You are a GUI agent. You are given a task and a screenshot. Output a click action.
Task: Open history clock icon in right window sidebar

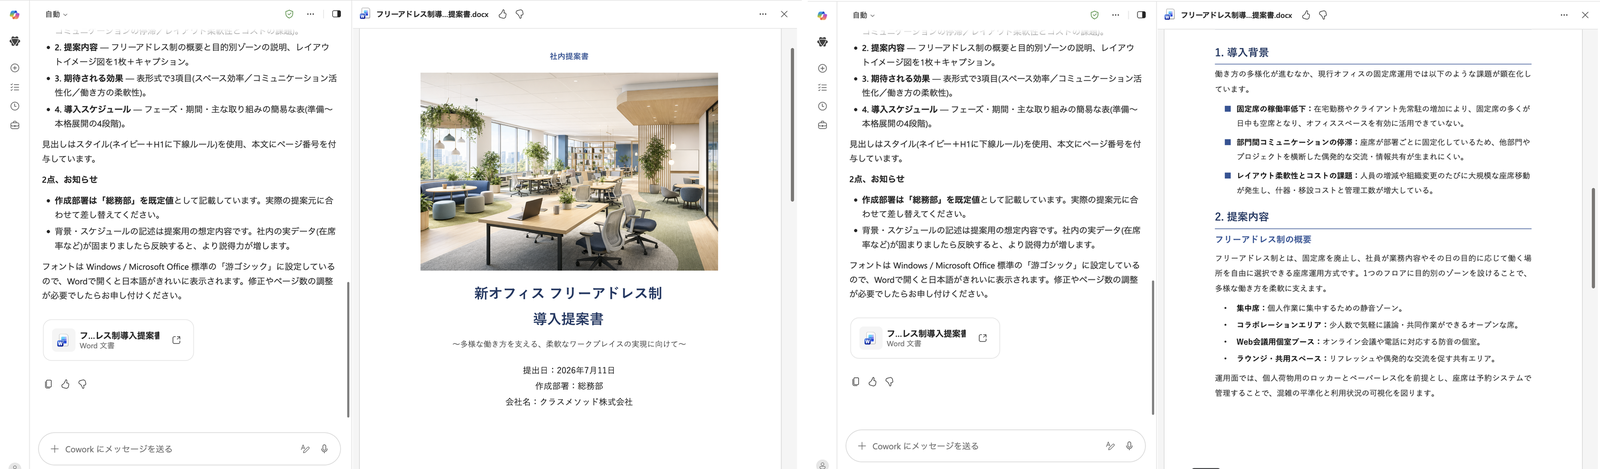[x=822, y=106]
